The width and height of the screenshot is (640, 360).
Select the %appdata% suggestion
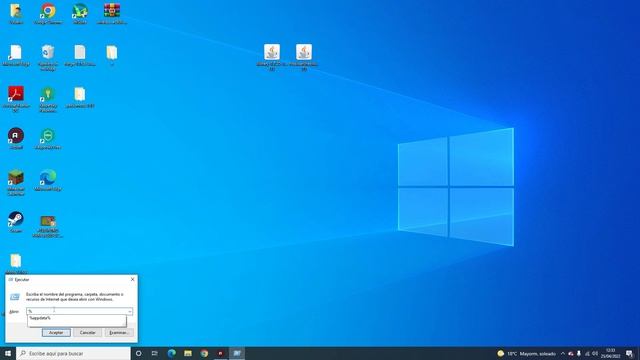40,318
